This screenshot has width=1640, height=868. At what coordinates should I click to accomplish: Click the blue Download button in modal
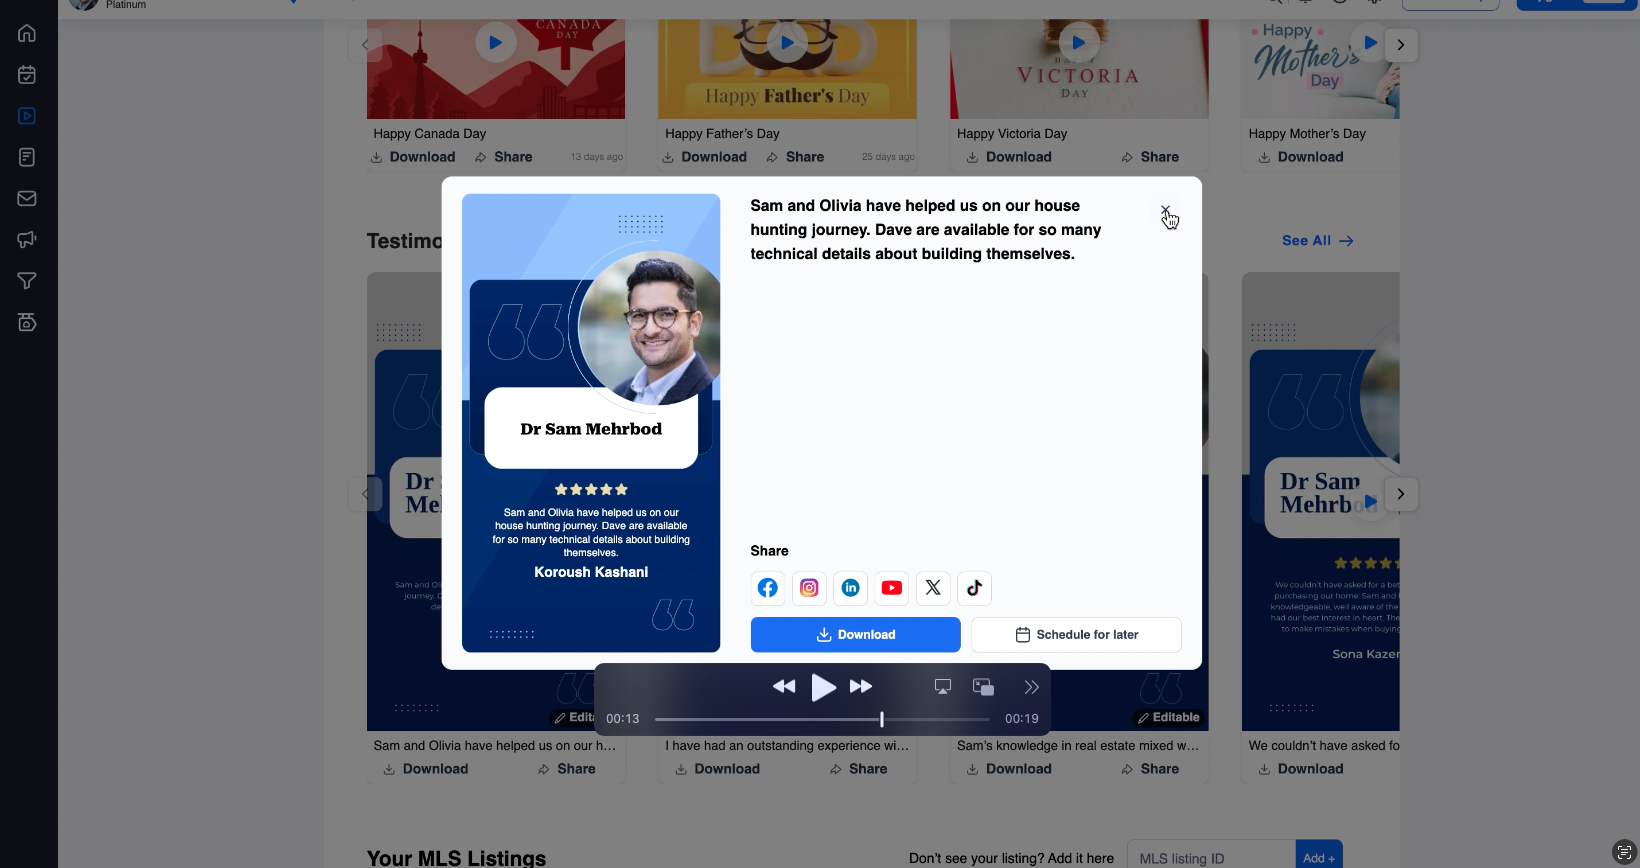point(856,635)
